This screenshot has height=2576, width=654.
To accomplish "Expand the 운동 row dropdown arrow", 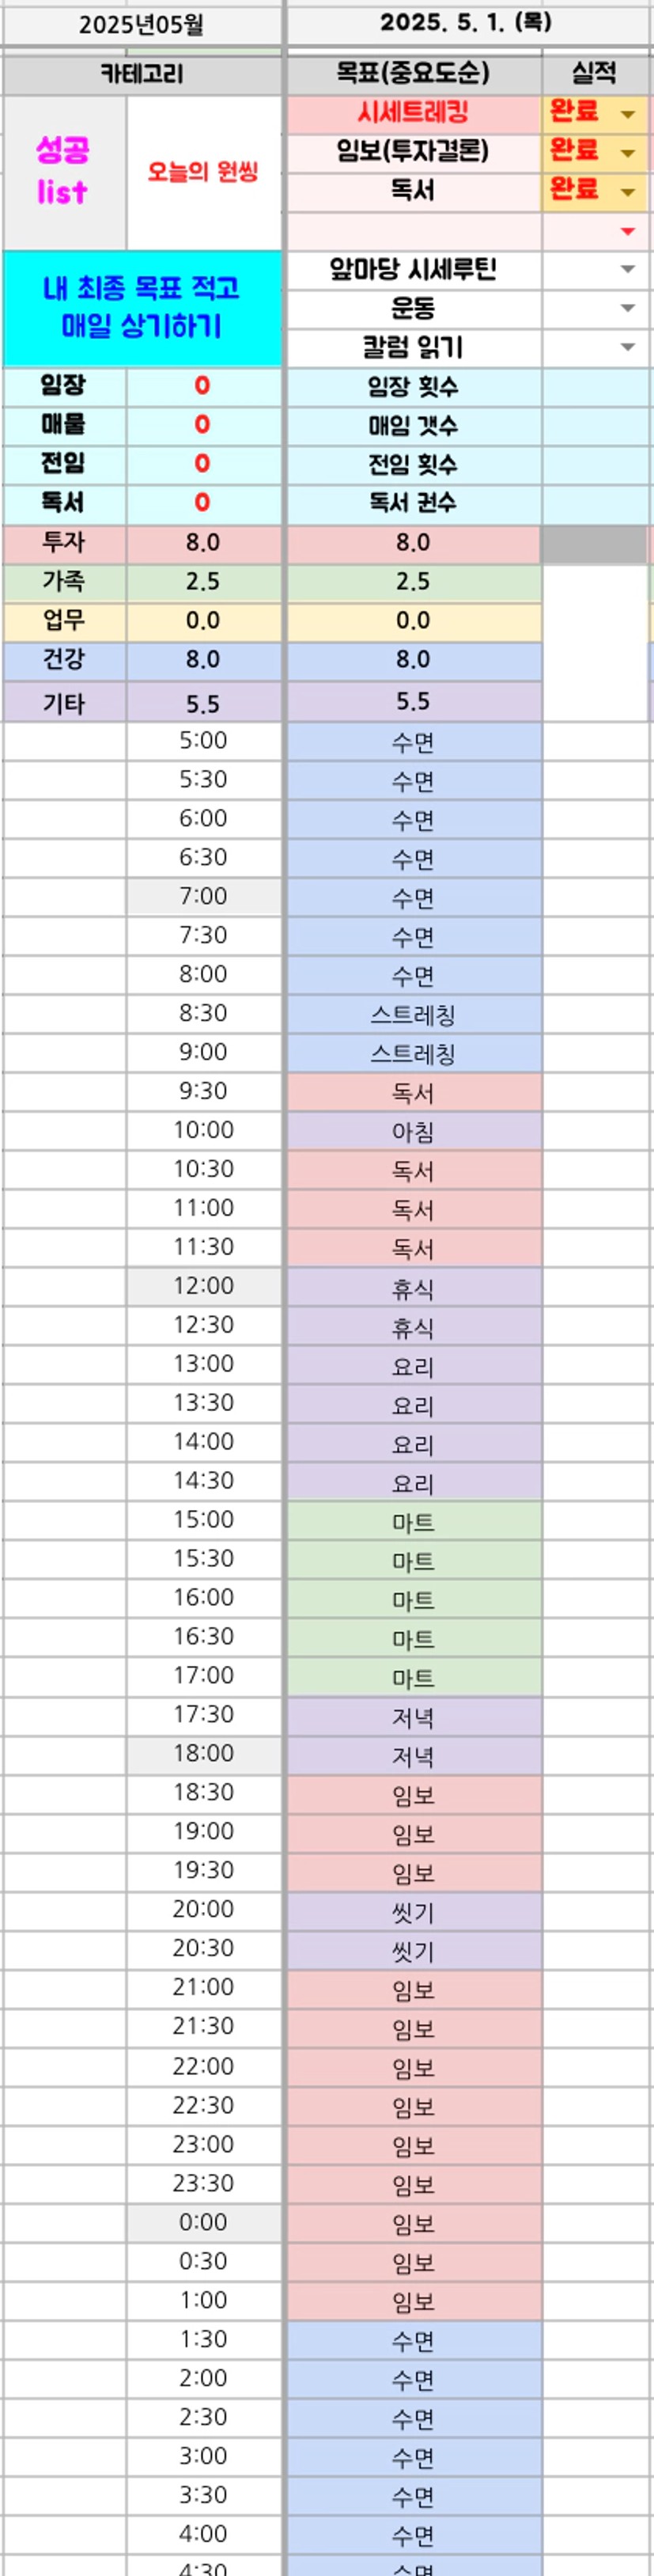I will tap(628, 308).
